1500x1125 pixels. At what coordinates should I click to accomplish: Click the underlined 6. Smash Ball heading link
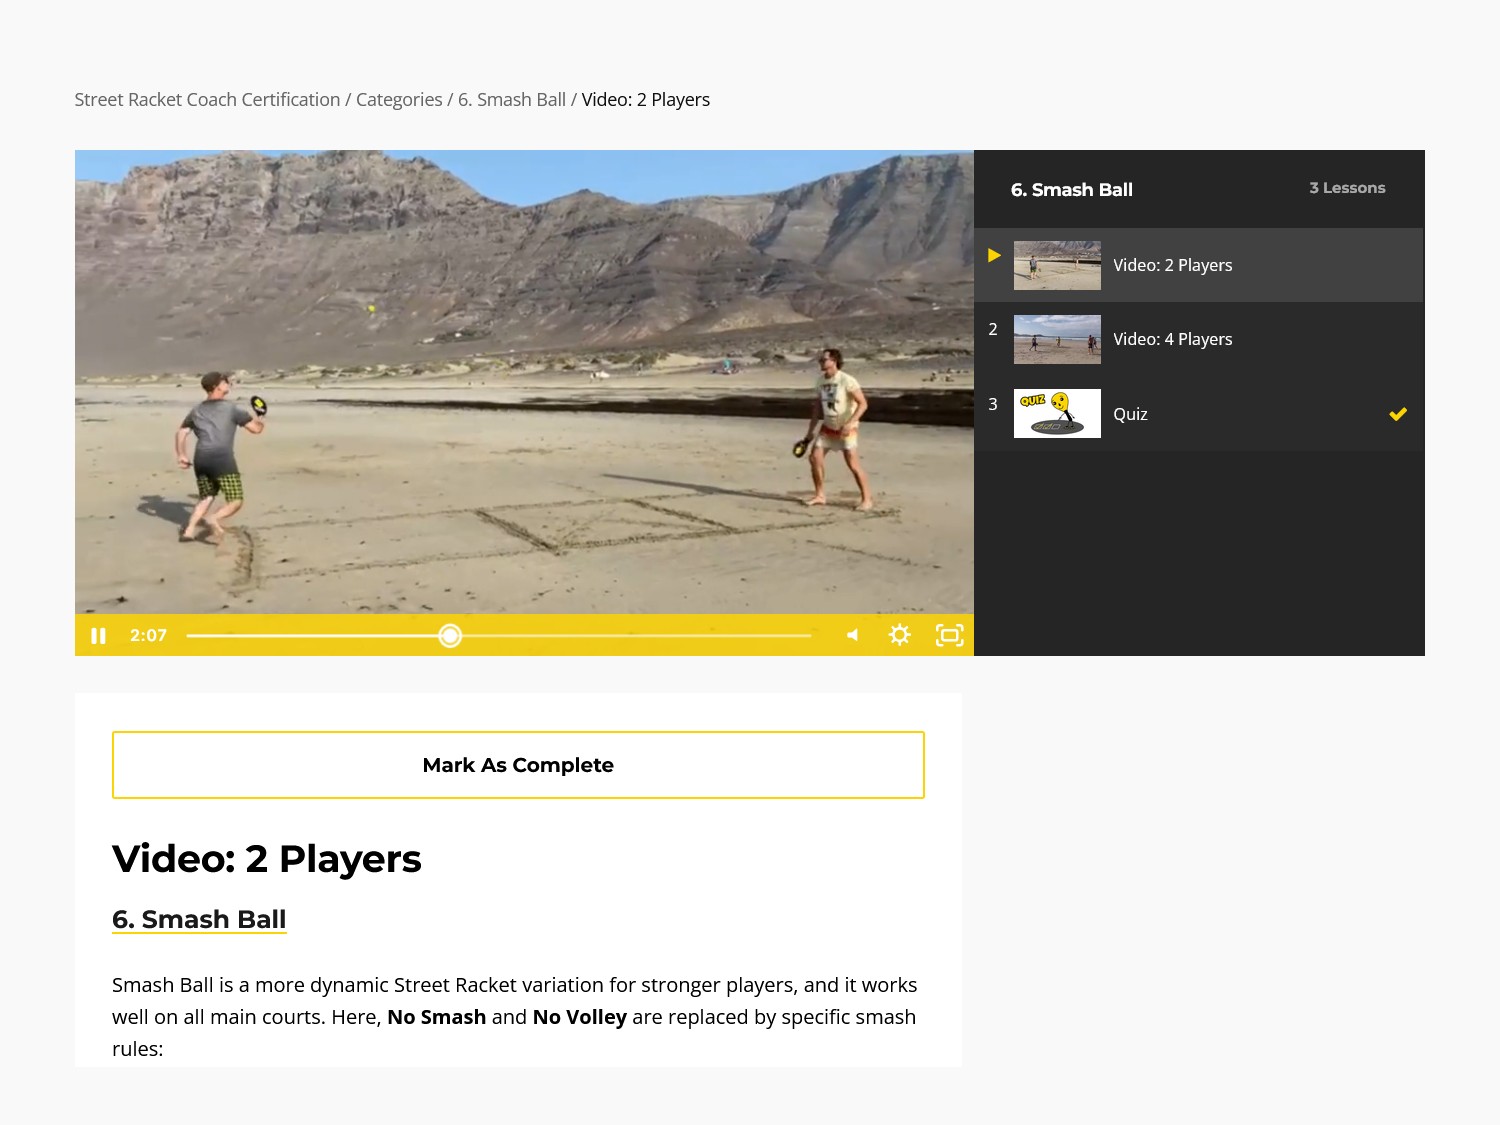(199, 919)
